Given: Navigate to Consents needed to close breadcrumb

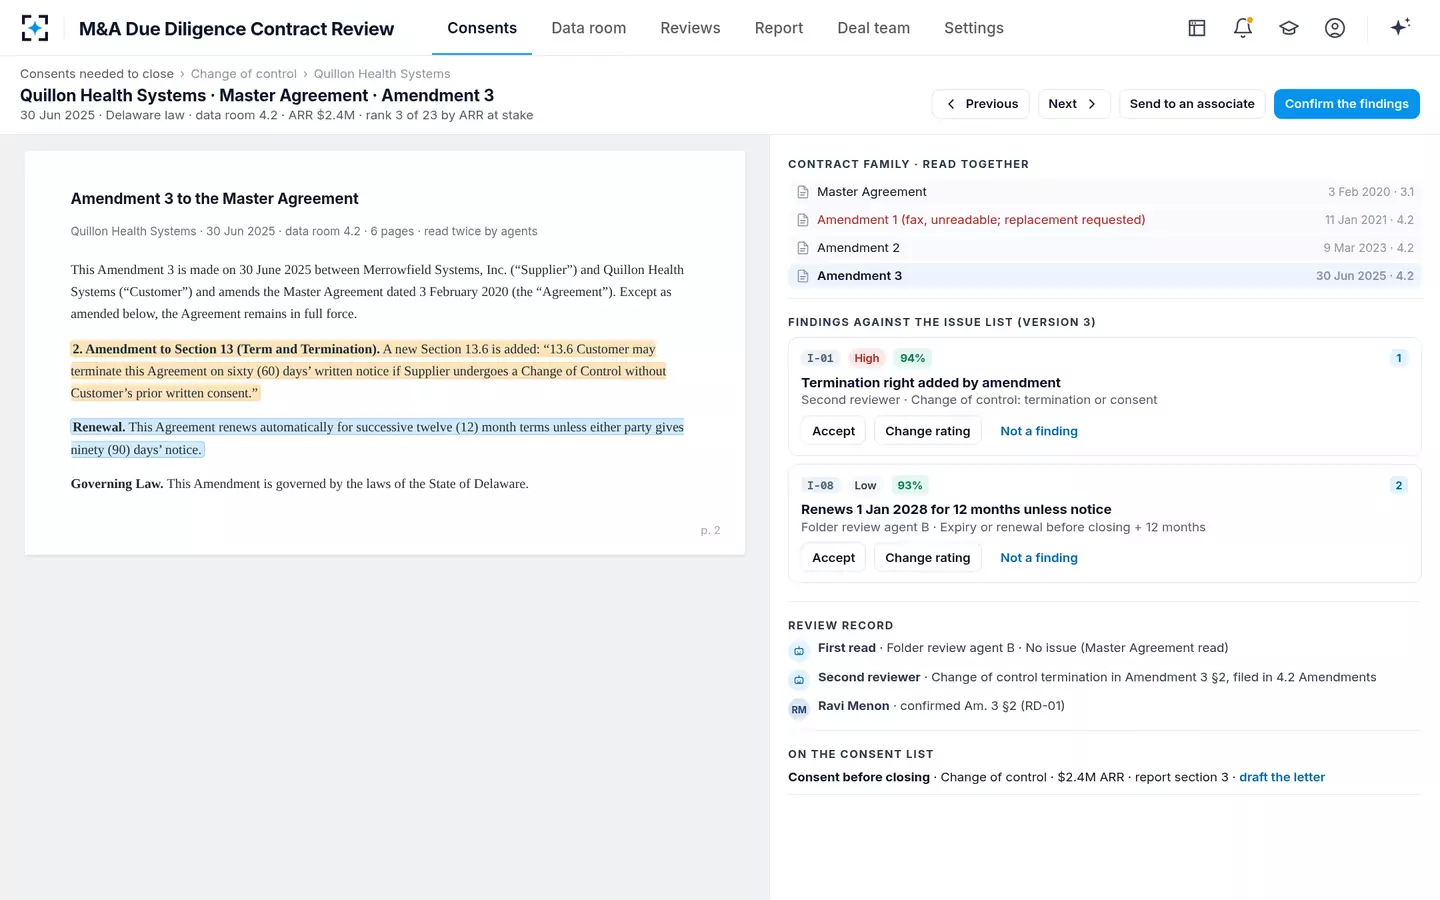Looking at the screenshot, I should pyautogui.click(x=97, y=74).
